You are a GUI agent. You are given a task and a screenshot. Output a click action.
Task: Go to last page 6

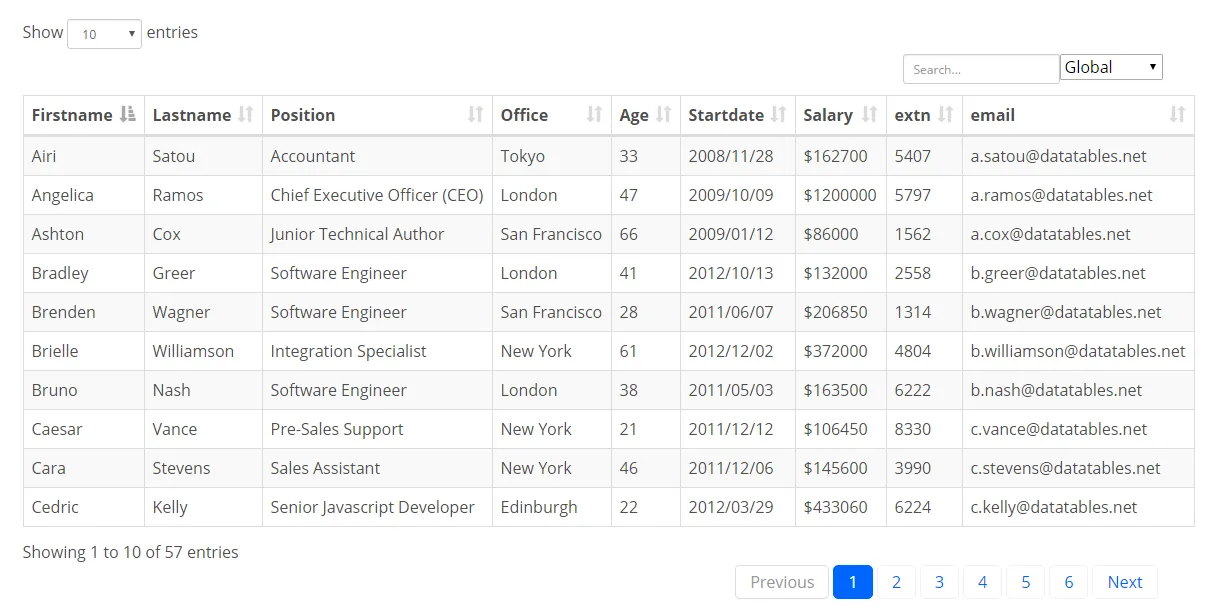(x=1069, y=582)
